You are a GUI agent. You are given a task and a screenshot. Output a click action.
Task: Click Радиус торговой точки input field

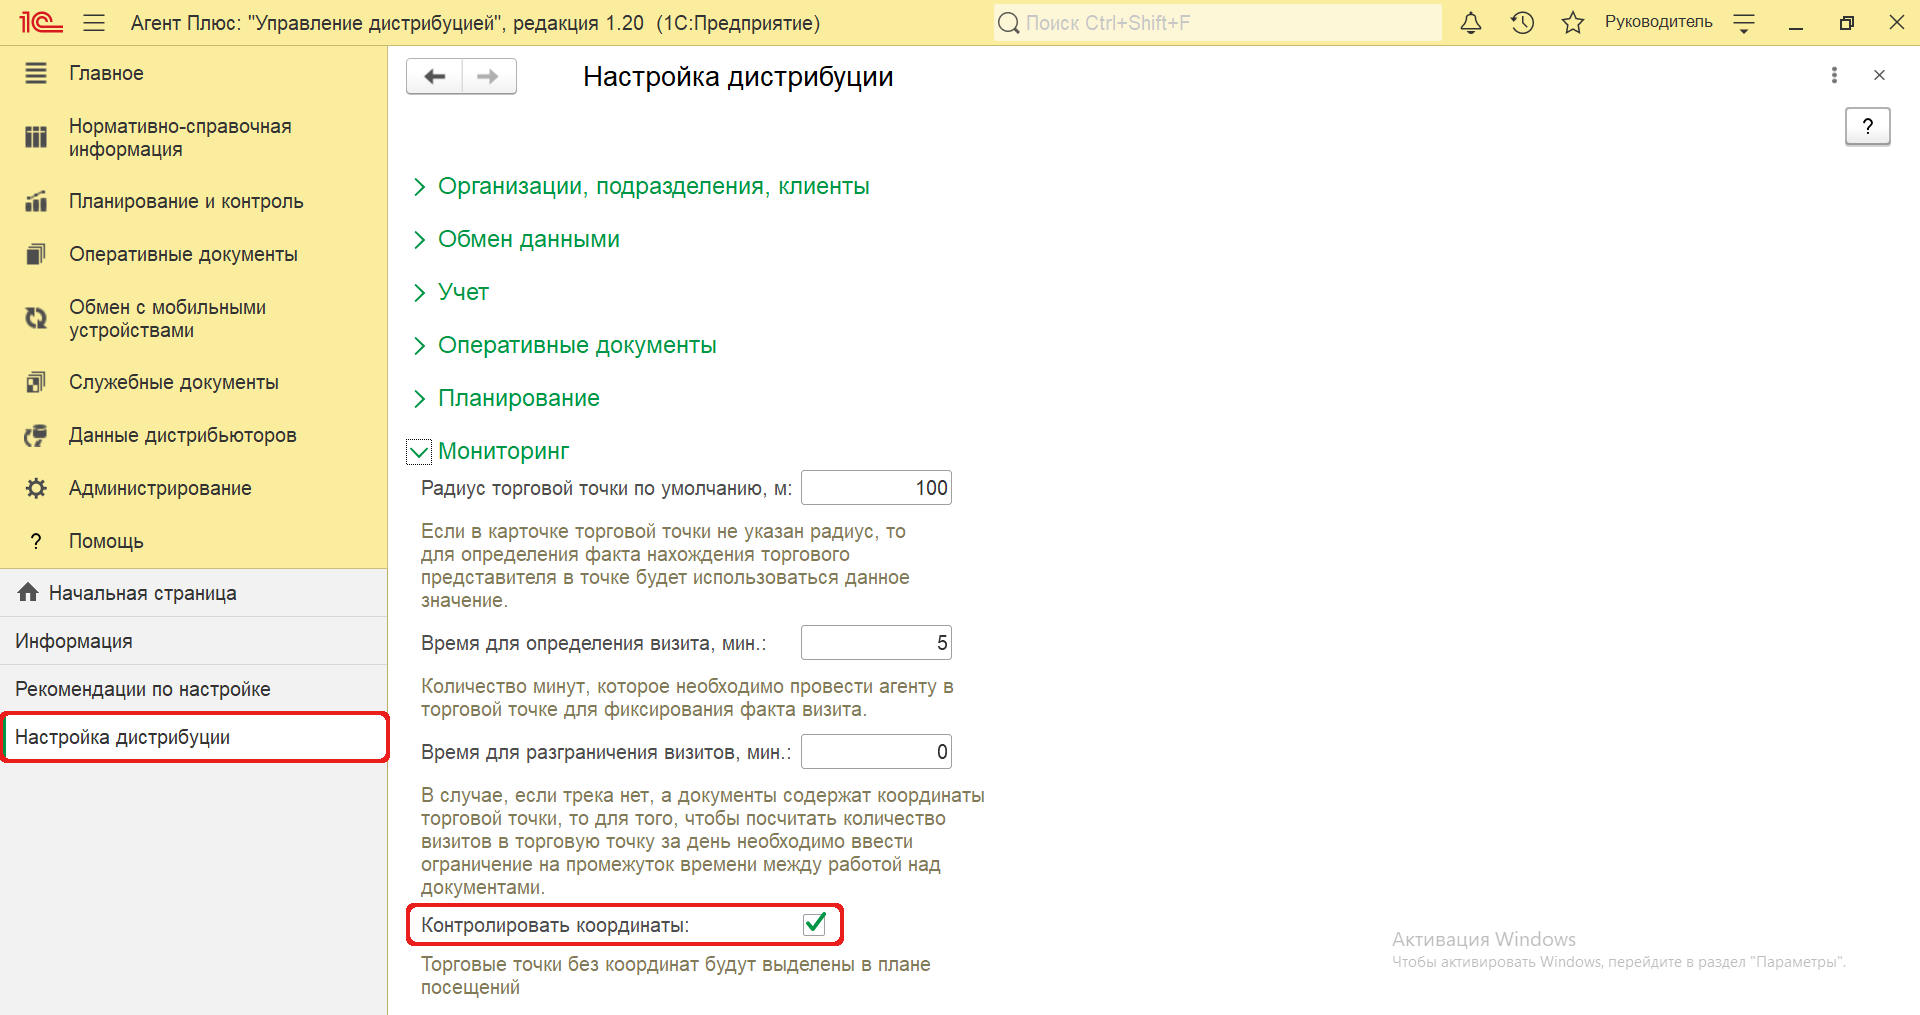pyautogui.click(x=876, y=488)
